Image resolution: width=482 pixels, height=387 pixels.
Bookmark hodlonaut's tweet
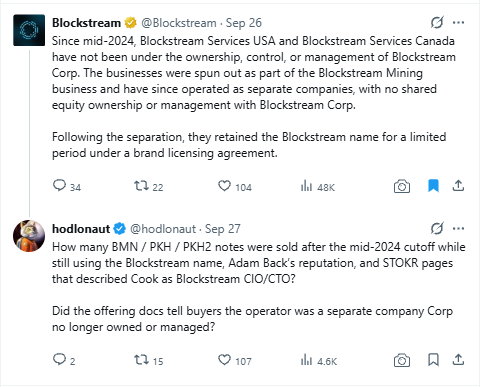433,360
